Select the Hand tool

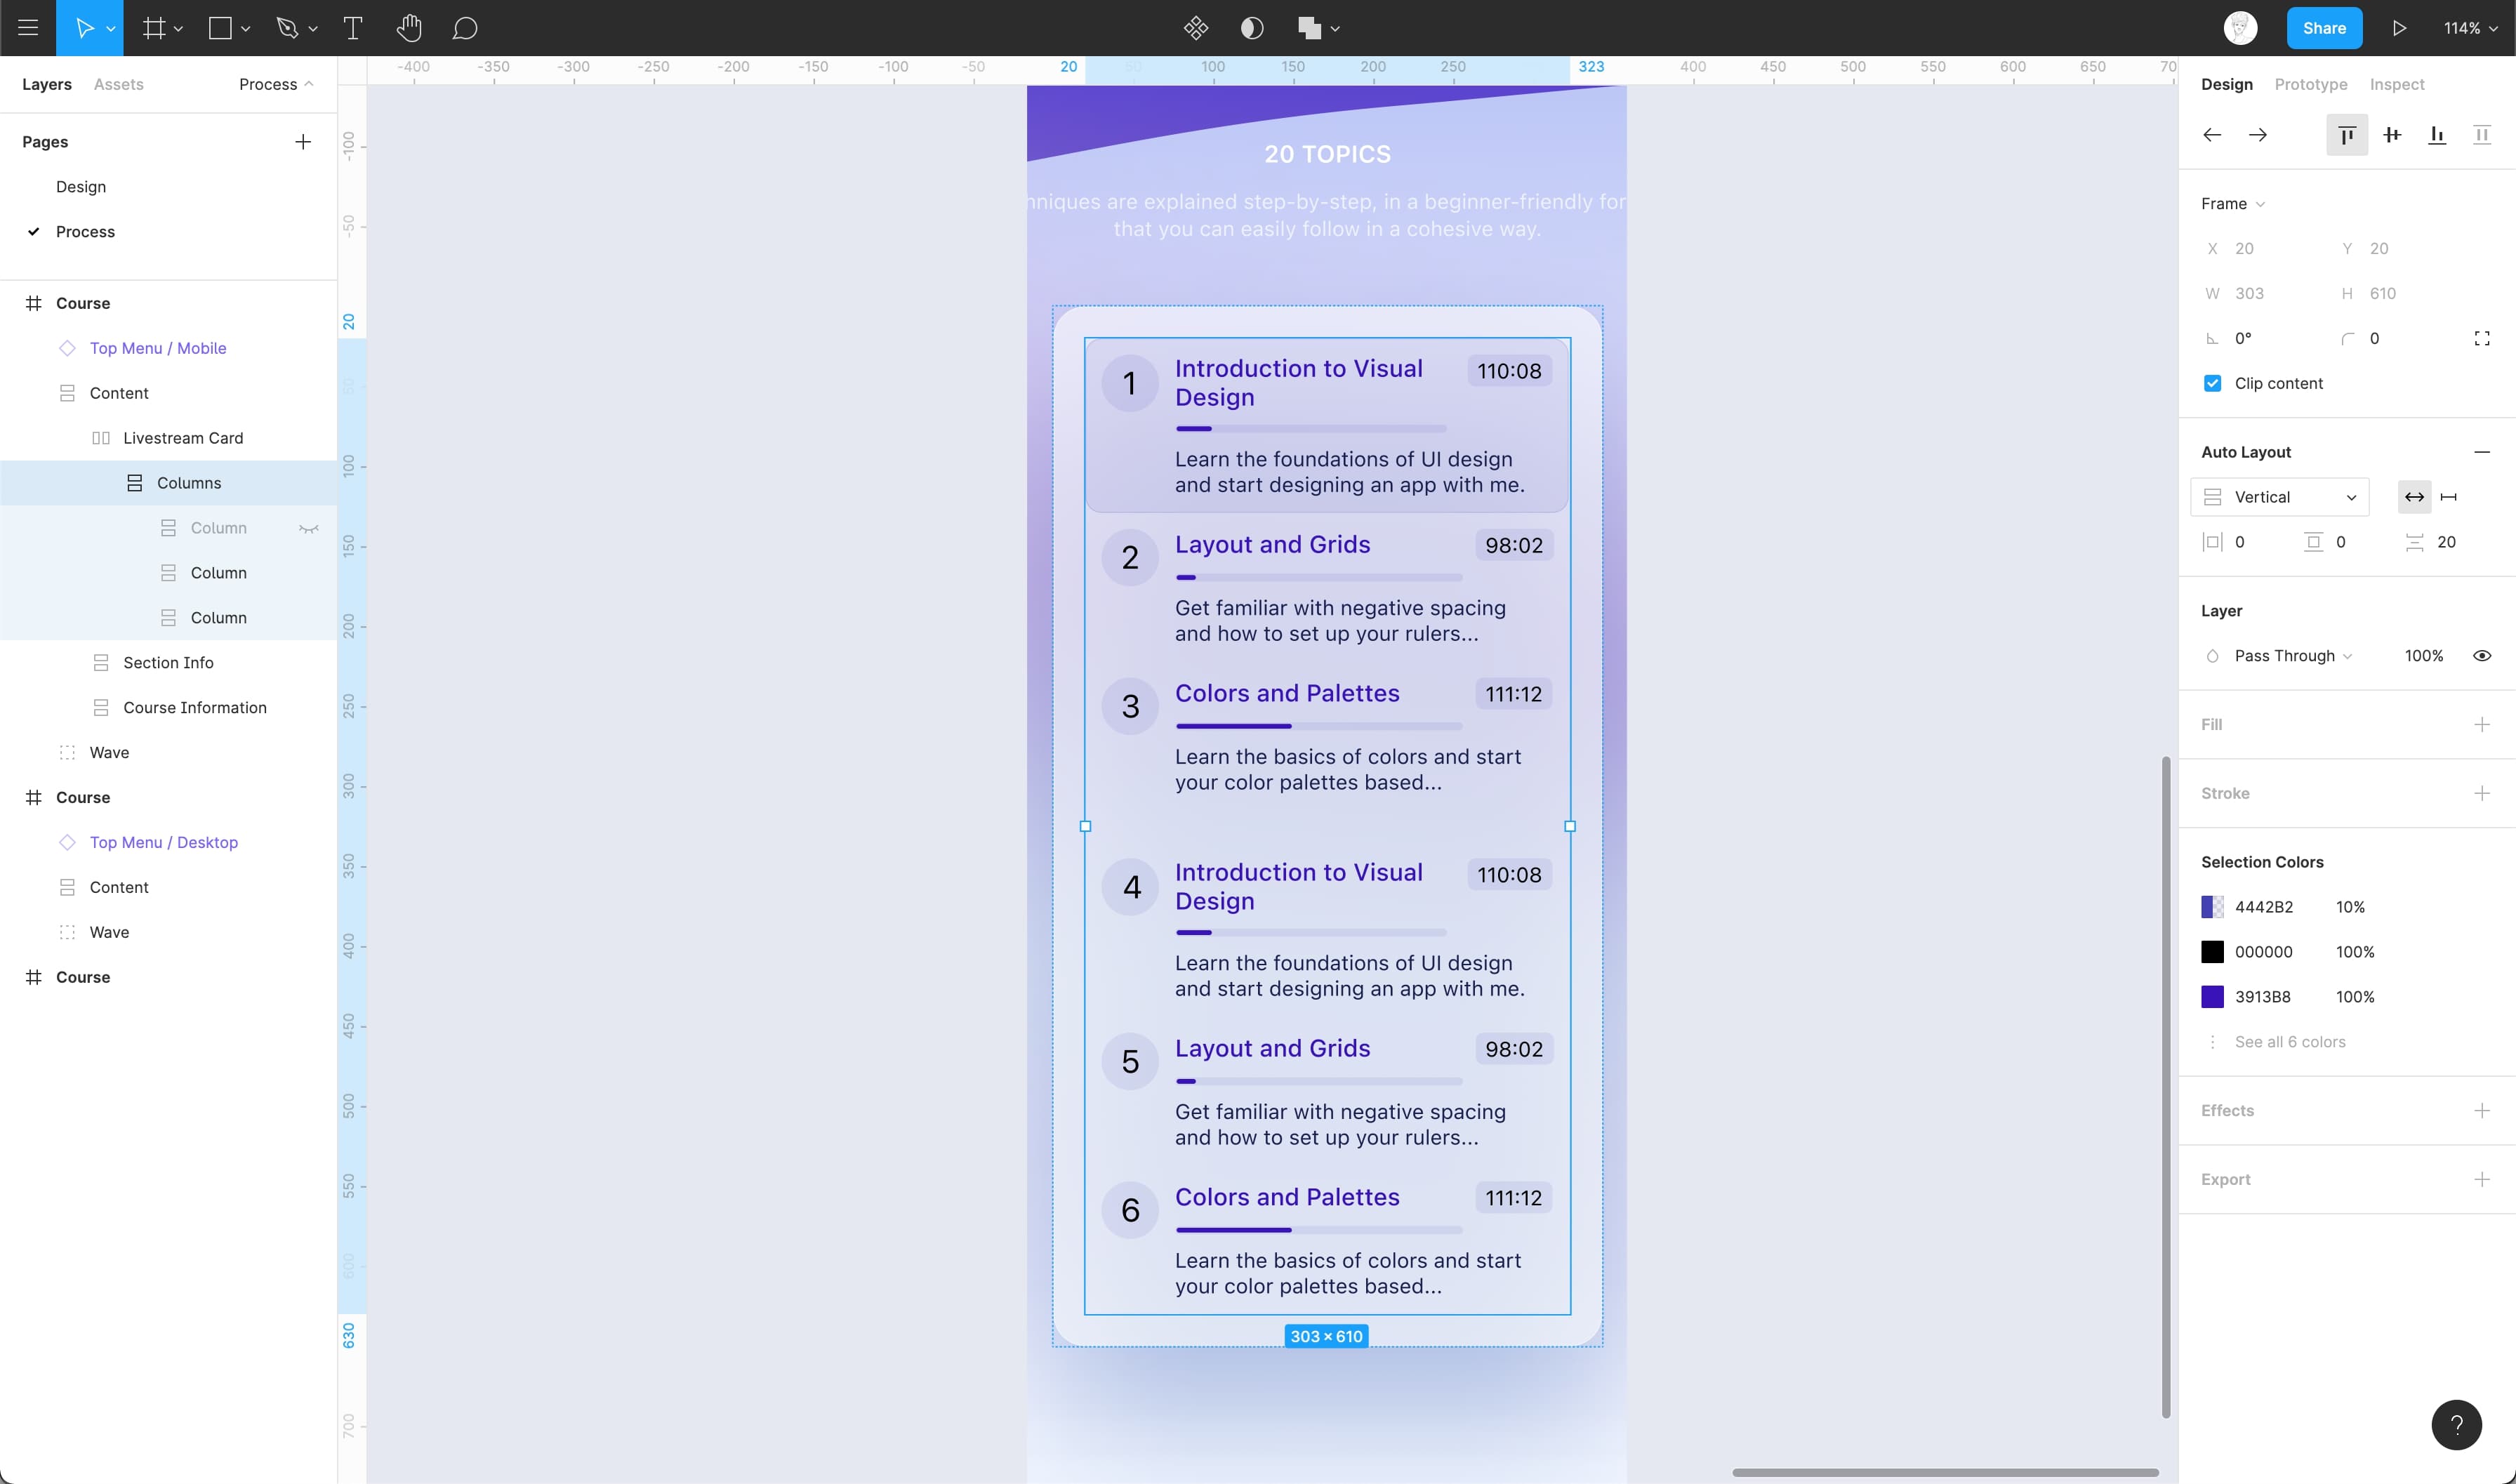click(x=408, y=28)
